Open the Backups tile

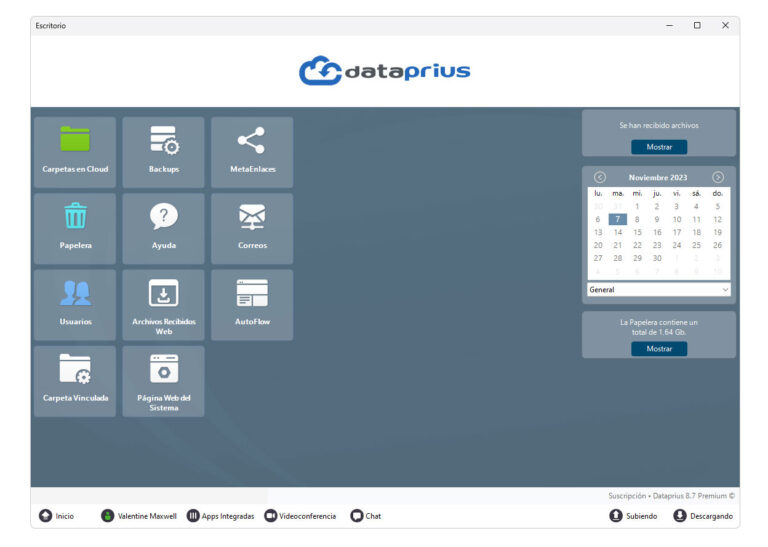pyautogui.click(x=164, y=152)
